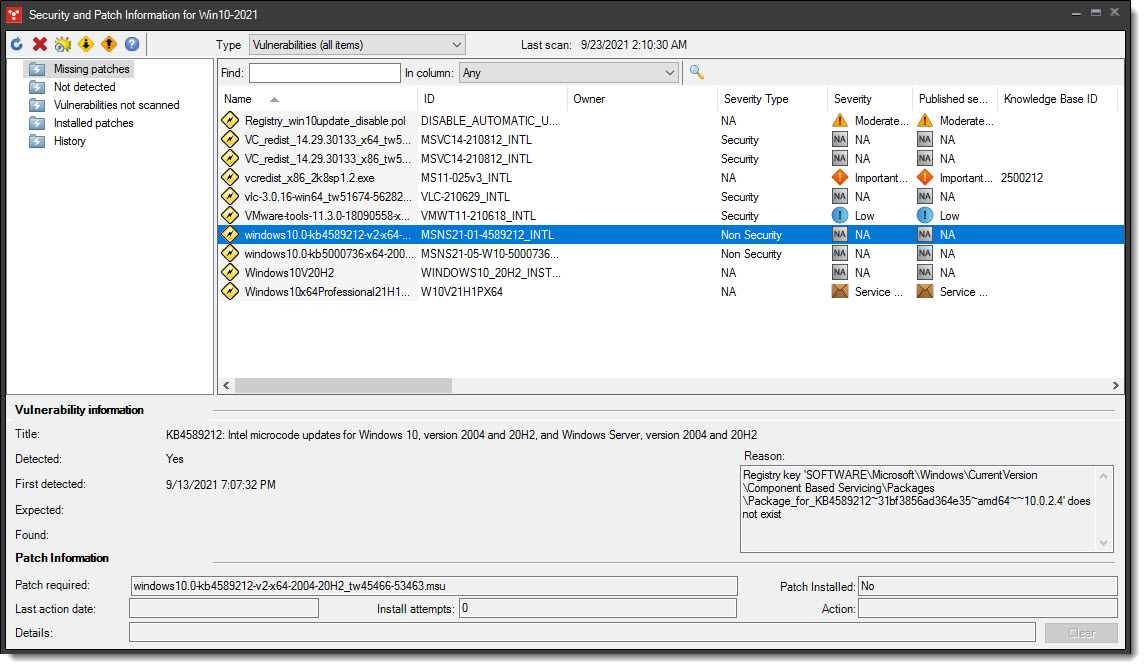This screenshot has height=669, width=1146.
Task: Open help via the question mark icon
Action: (131, 44)
